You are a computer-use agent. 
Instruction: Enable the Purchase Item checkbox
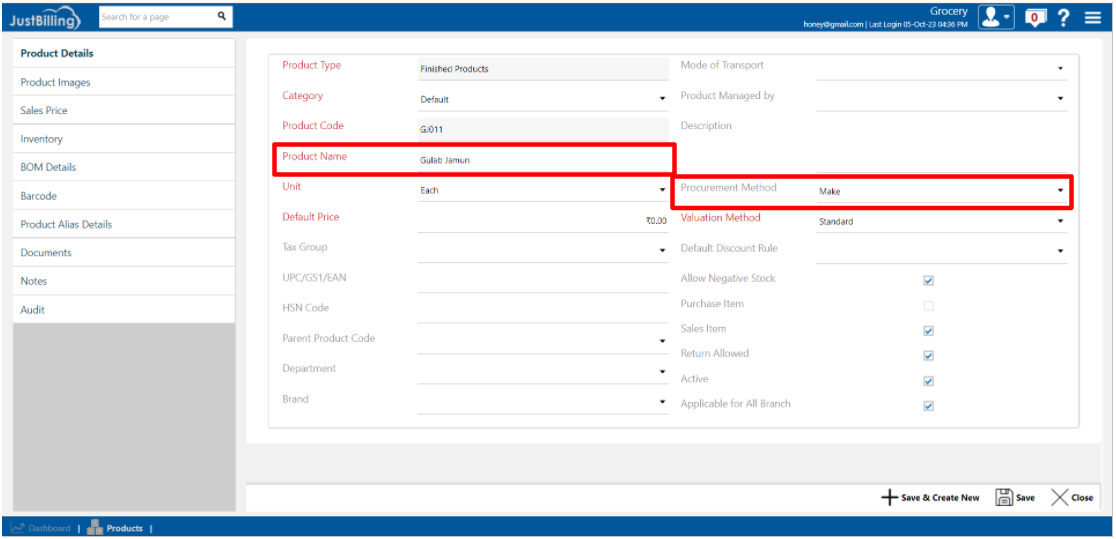click(x=928, y=306)
